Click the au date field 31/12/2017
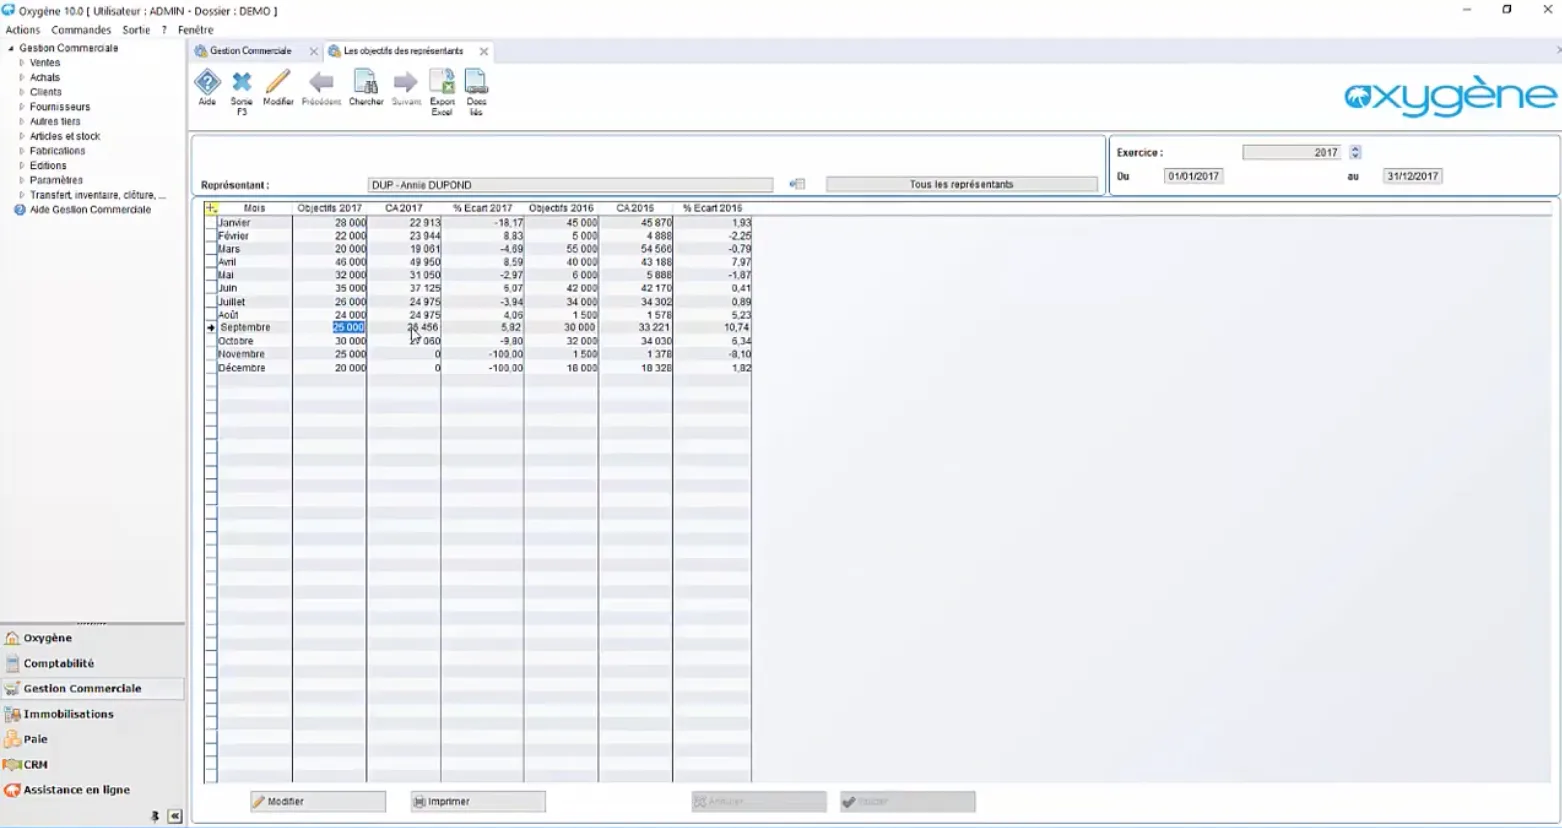The image size is (1562, 828). click(x=1412, y=176)
